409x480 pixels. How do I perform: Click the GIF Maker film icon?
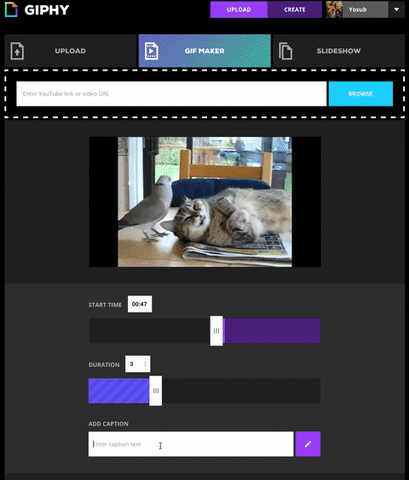(x=151, y=51)
